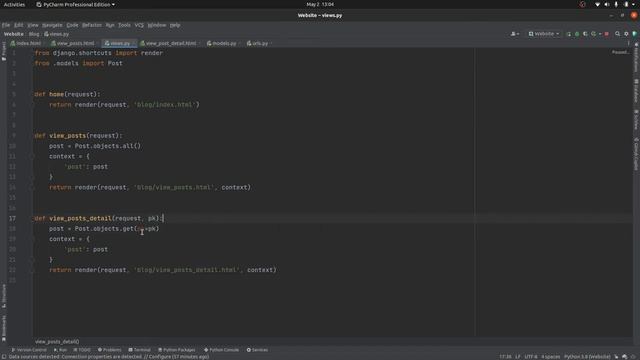The image size is (640, 360).
Task: Click the view_posts_detail() breadcrumb below the editor
Action: pyautogui.click(x=57, y=342)
